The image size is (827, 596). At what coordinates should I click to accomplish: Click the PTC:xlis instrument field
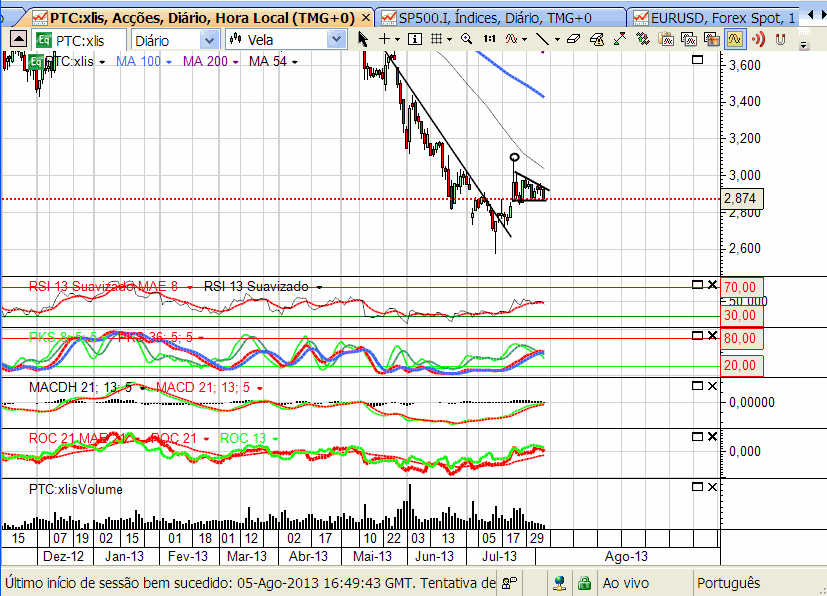(79, 40)
